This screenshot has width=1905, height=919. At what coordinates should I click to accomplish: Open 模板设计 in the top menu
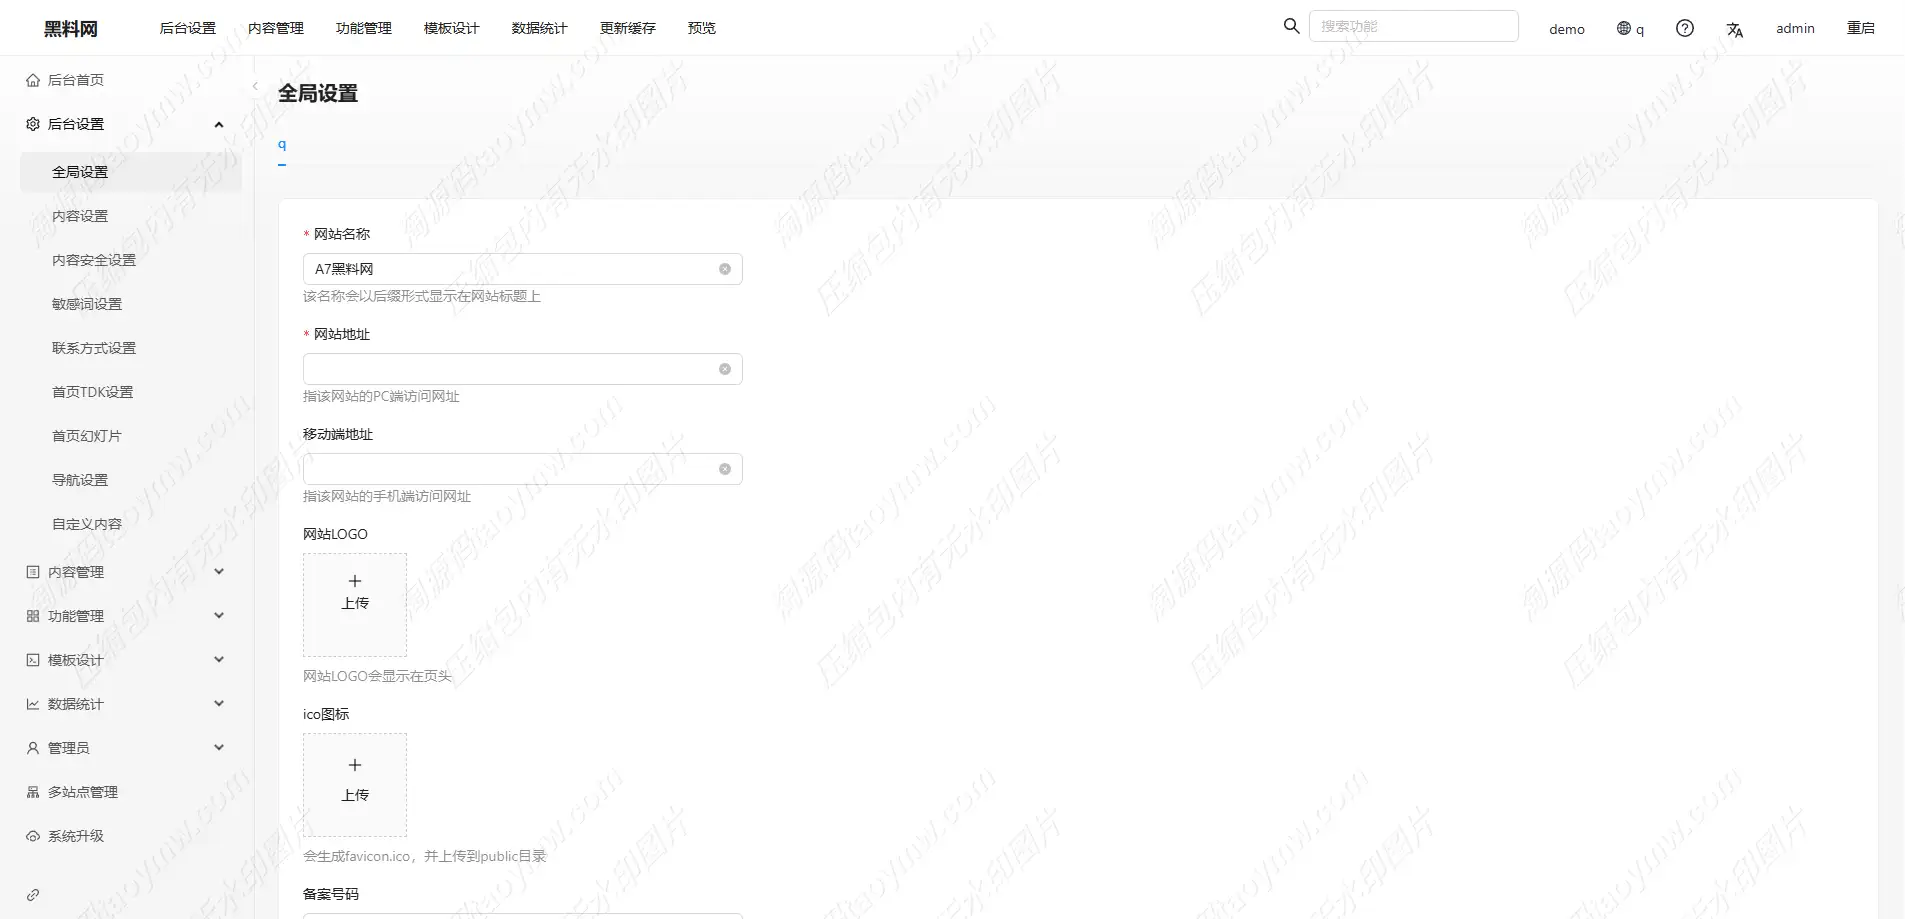452,28
